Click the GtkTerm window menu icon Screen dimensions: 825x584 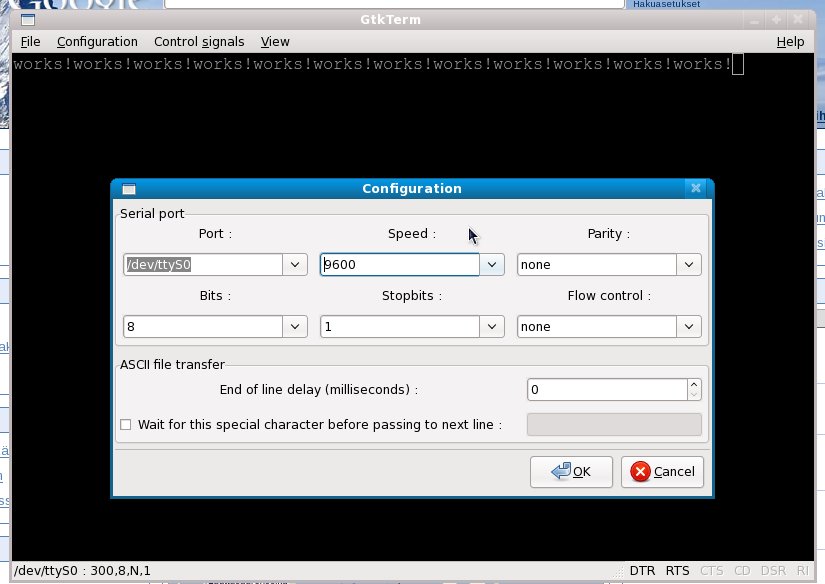(28, 20)
